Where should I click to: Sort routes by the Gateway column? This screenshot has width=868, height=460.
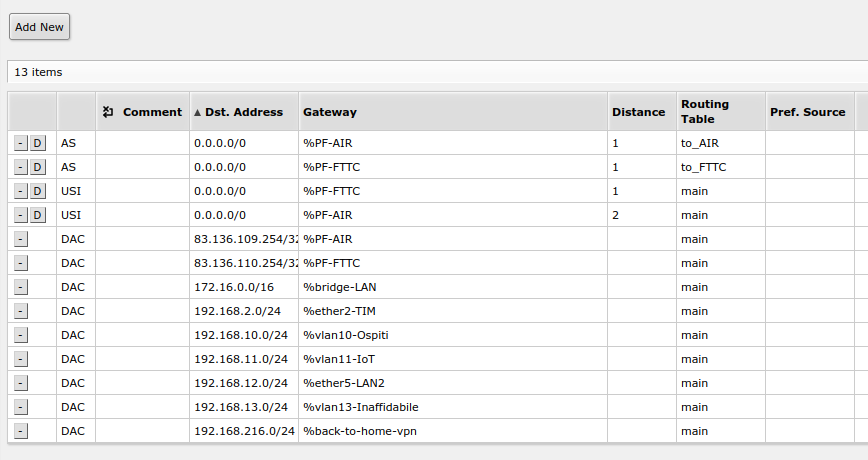(x=330, y=112)
